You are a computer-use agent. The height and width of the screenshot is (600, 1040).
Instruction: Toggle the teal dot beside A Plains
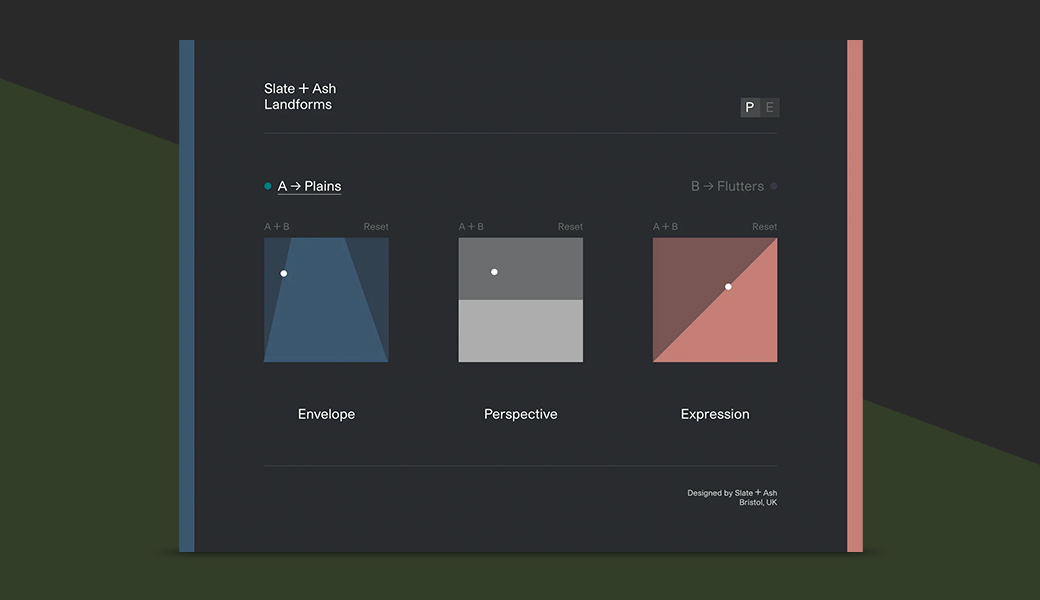pyautogui.click(x=268, y=186)
